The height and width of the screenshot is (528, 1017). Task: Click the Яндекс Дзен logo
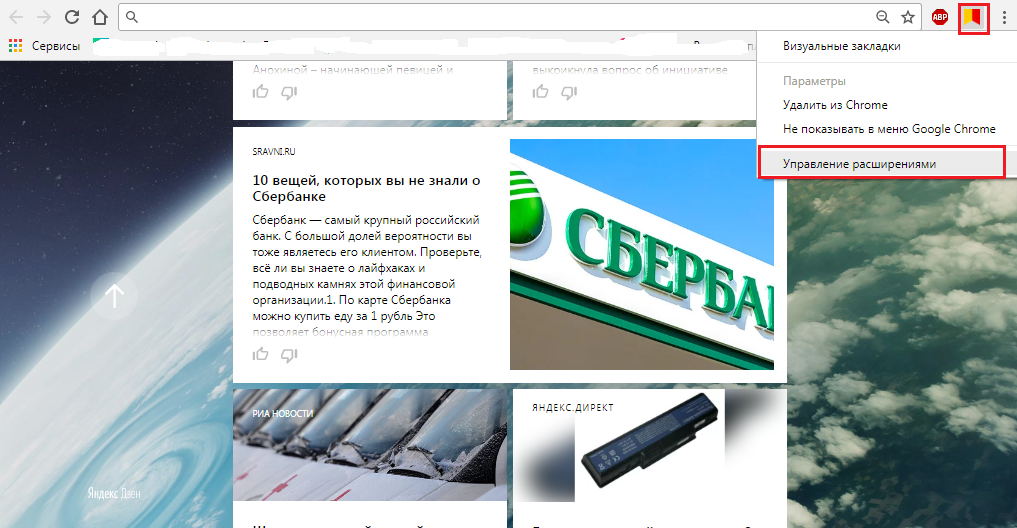click(114, 494)
